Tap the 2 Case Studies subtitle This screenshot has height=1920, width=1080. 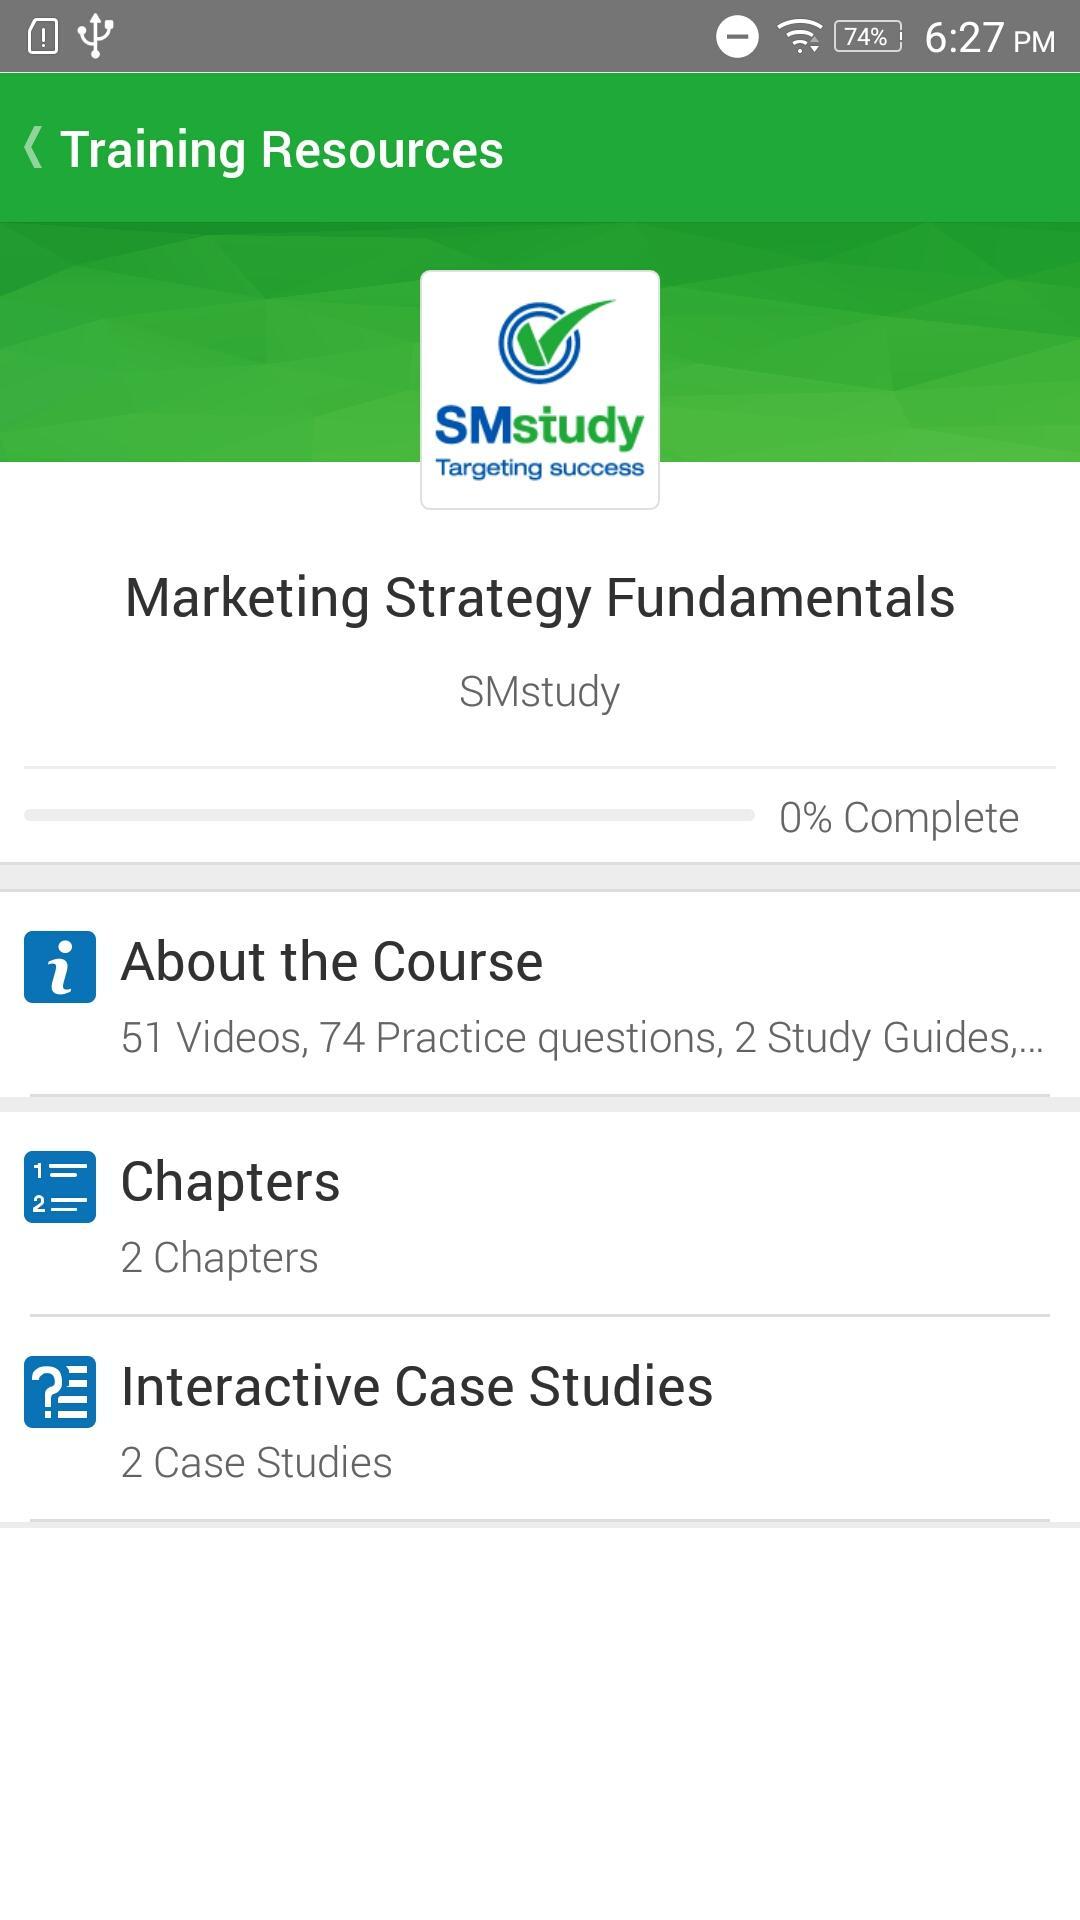point(257,1463)
